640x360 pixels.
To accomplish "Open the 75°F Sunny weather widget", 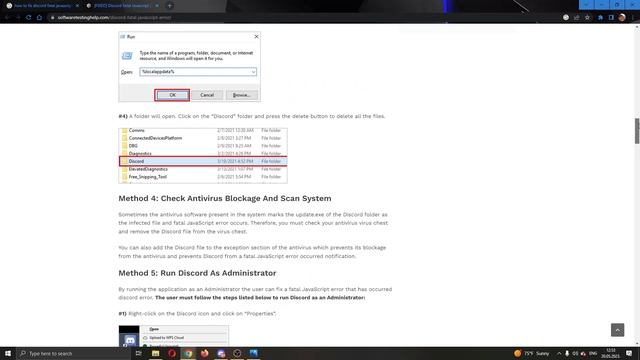I will coord(532,353).
